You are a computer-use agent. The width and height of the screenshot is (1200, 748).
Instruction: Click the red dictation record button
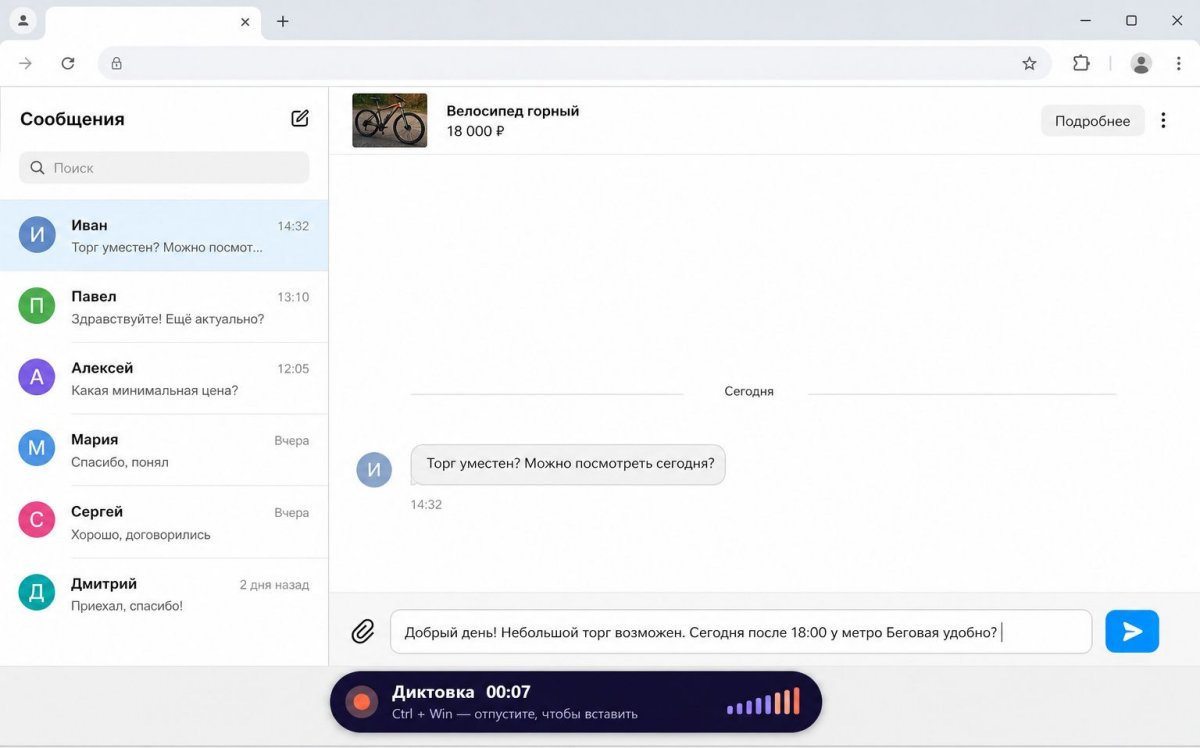[361, 702]
